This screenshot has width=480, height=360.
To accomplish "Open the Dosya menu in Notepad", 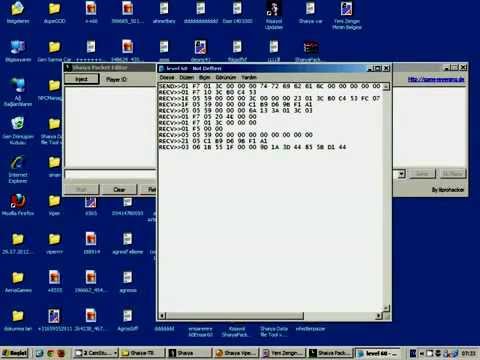I will (x=167, y=77).
